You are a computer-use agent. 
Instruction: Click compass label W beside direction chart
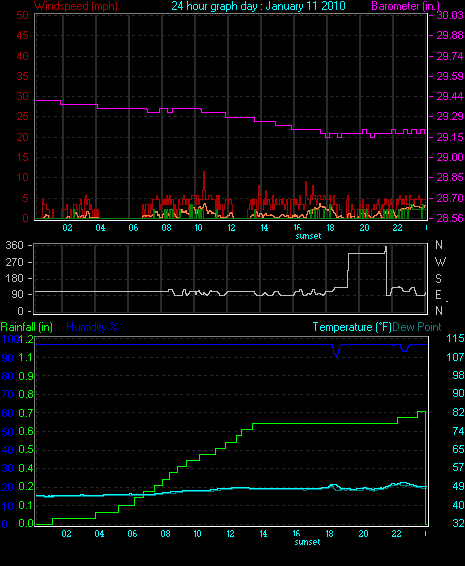[440, 262]
